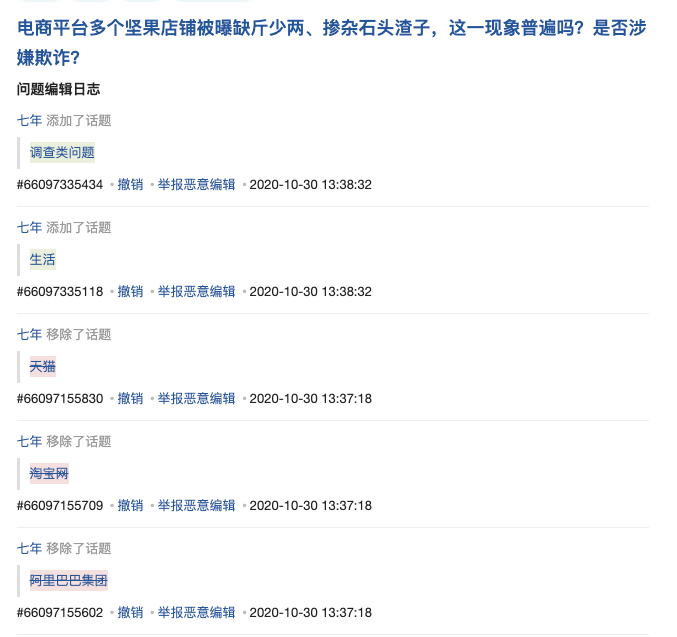Click timestamp 2020-10-30 13:38:32 of edit #66097335434
The image size is (677, 637).
tap(310, 185)
